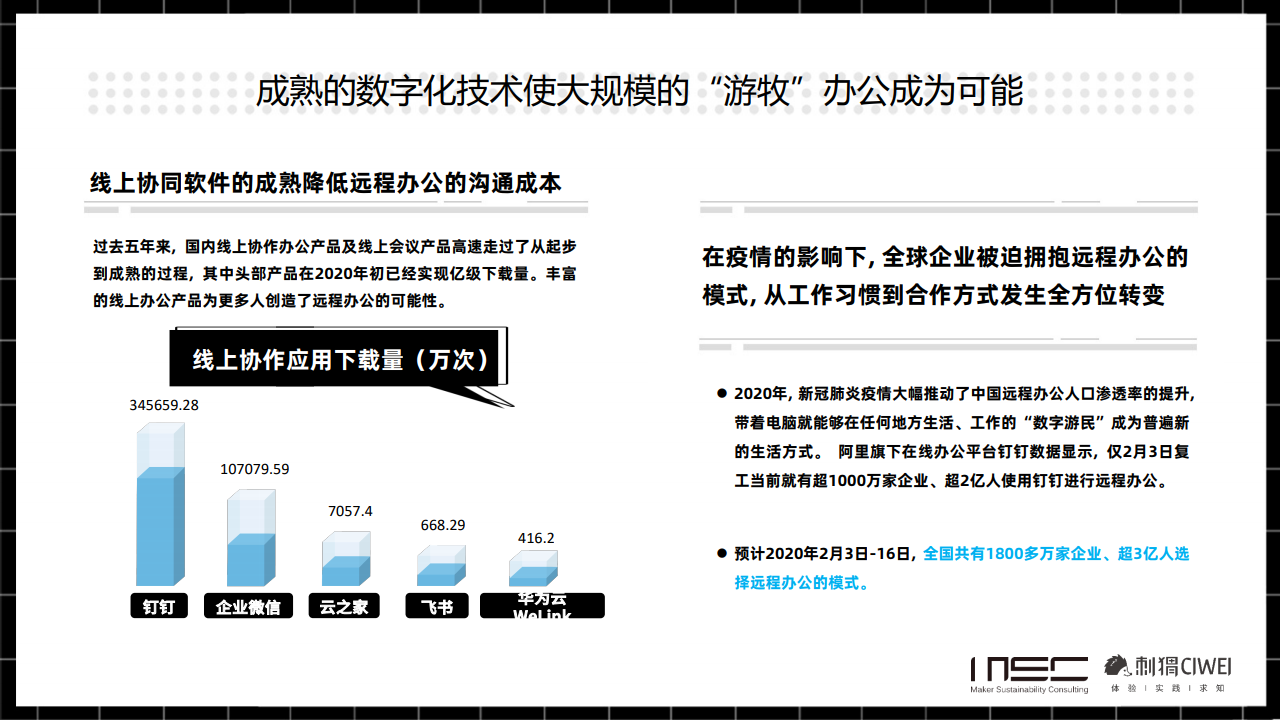Click the 钉钉 bar in the chart
Image resolution: width=1280 pixels, height=720 pixels.
(160, 504)
